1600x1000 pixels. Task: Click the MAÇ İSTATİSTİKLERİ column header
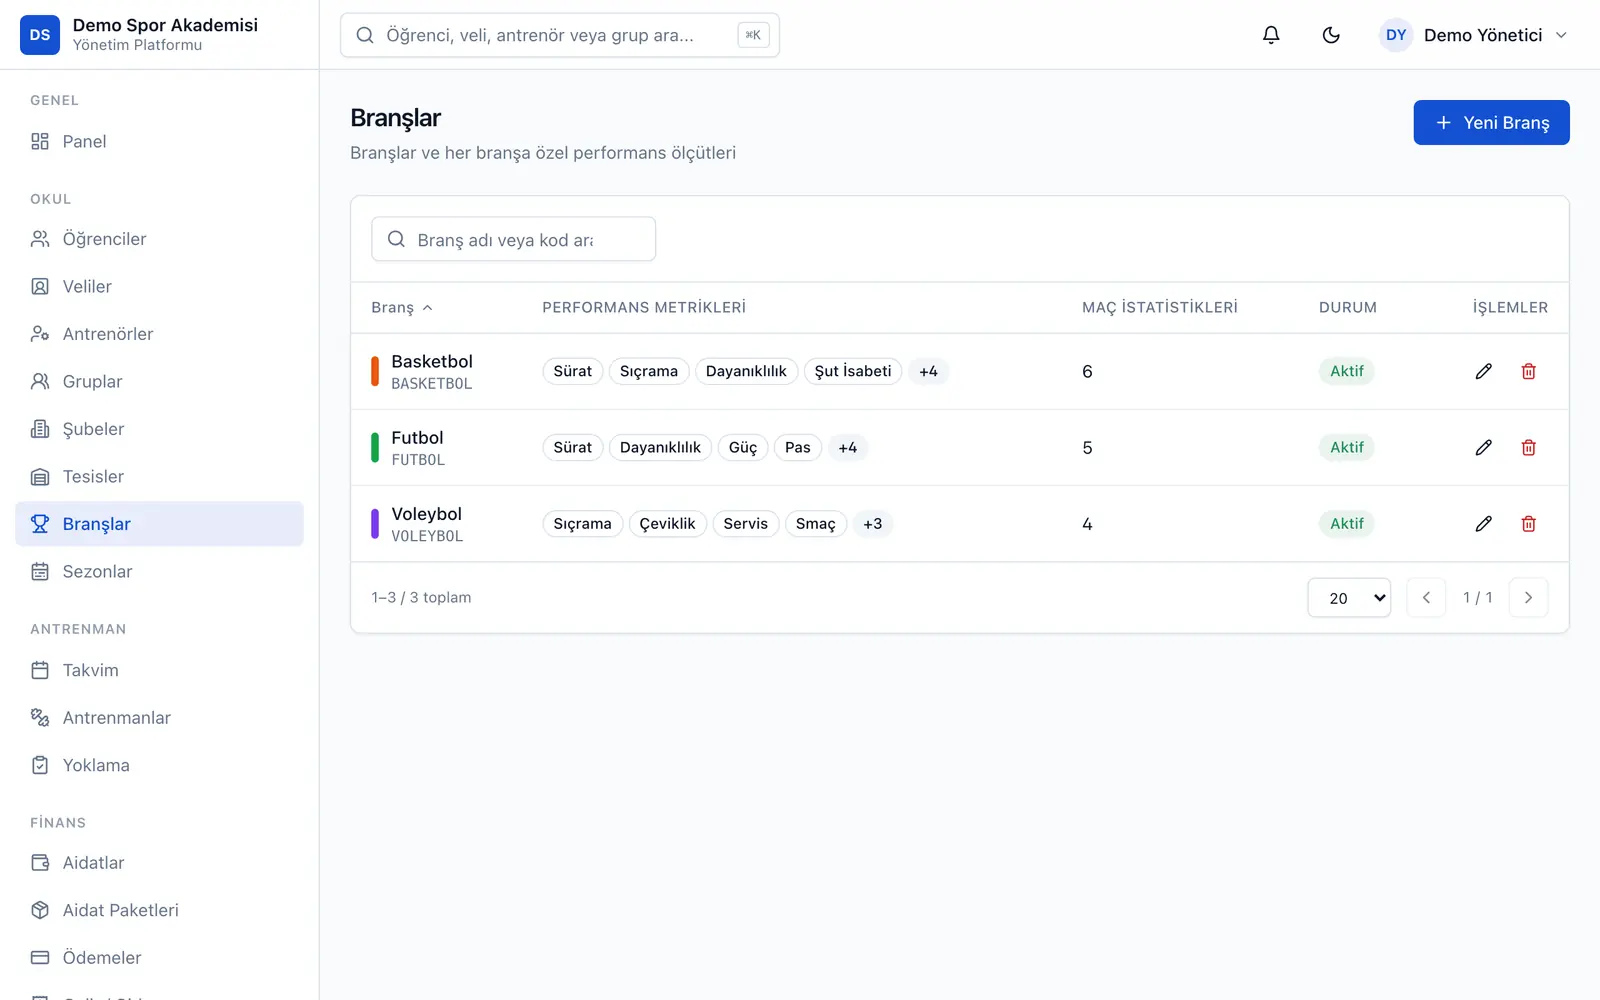1160,307
